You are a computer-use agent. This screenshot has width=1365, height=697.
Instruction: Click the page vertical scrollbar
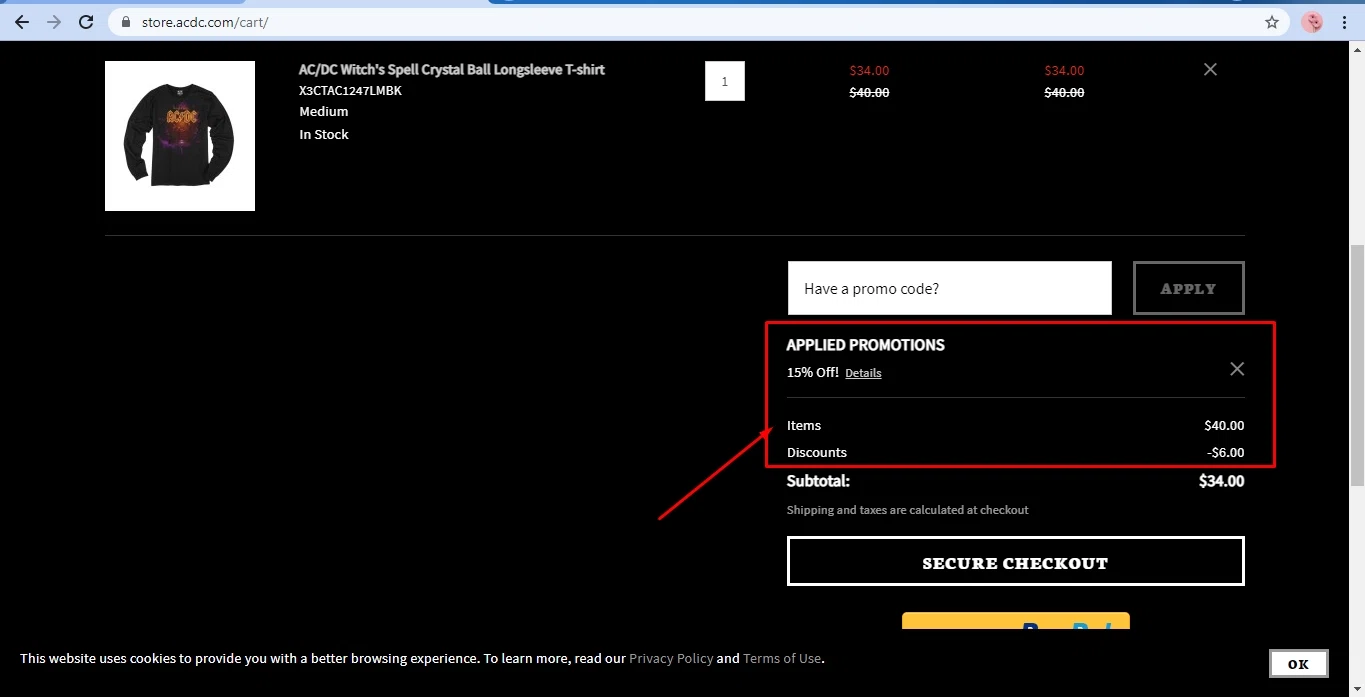[1357, 368]
